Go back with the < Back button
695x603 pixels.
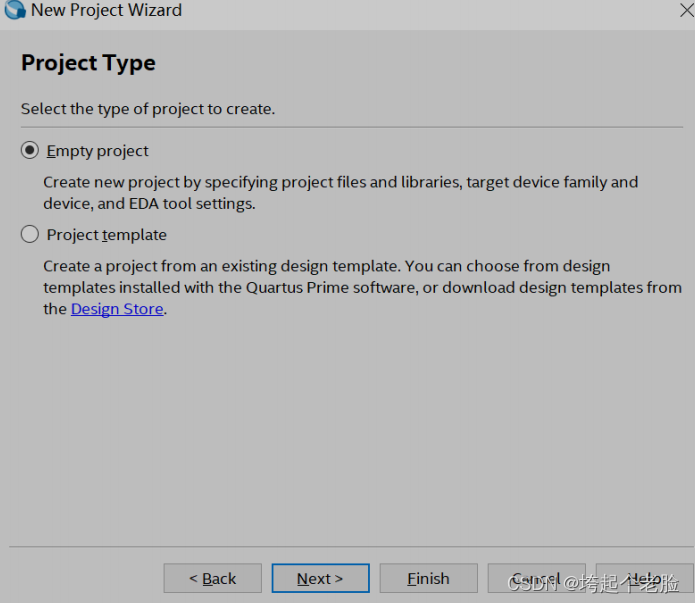click(x=213, y=578)
